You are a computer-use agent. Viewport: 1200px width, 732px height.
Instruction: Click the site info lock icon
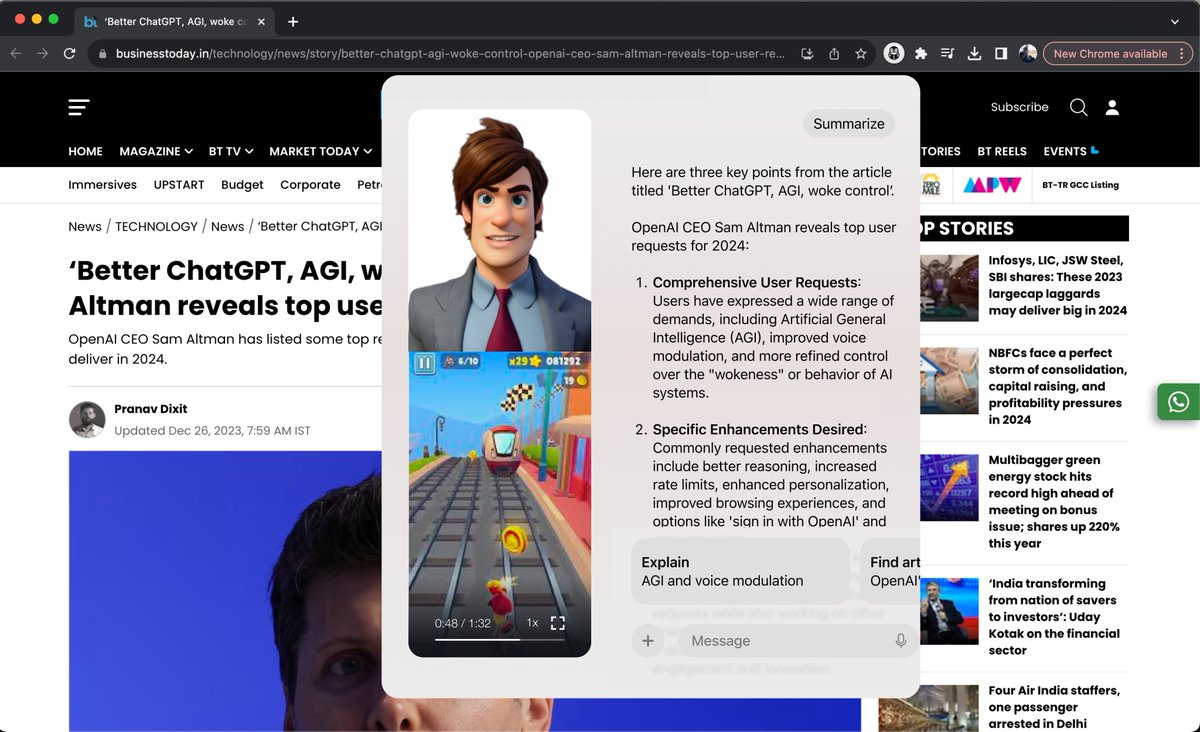pyautogui.click(x=101, y=54)
